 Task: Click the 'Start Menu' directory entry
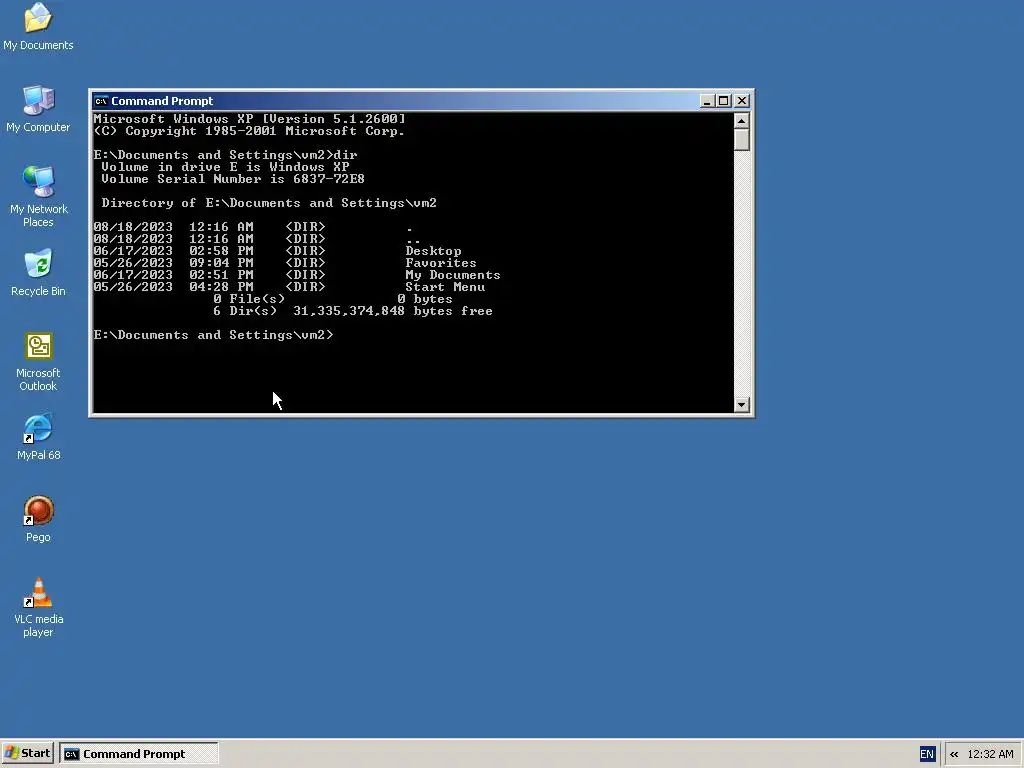(x=445, y=287)
